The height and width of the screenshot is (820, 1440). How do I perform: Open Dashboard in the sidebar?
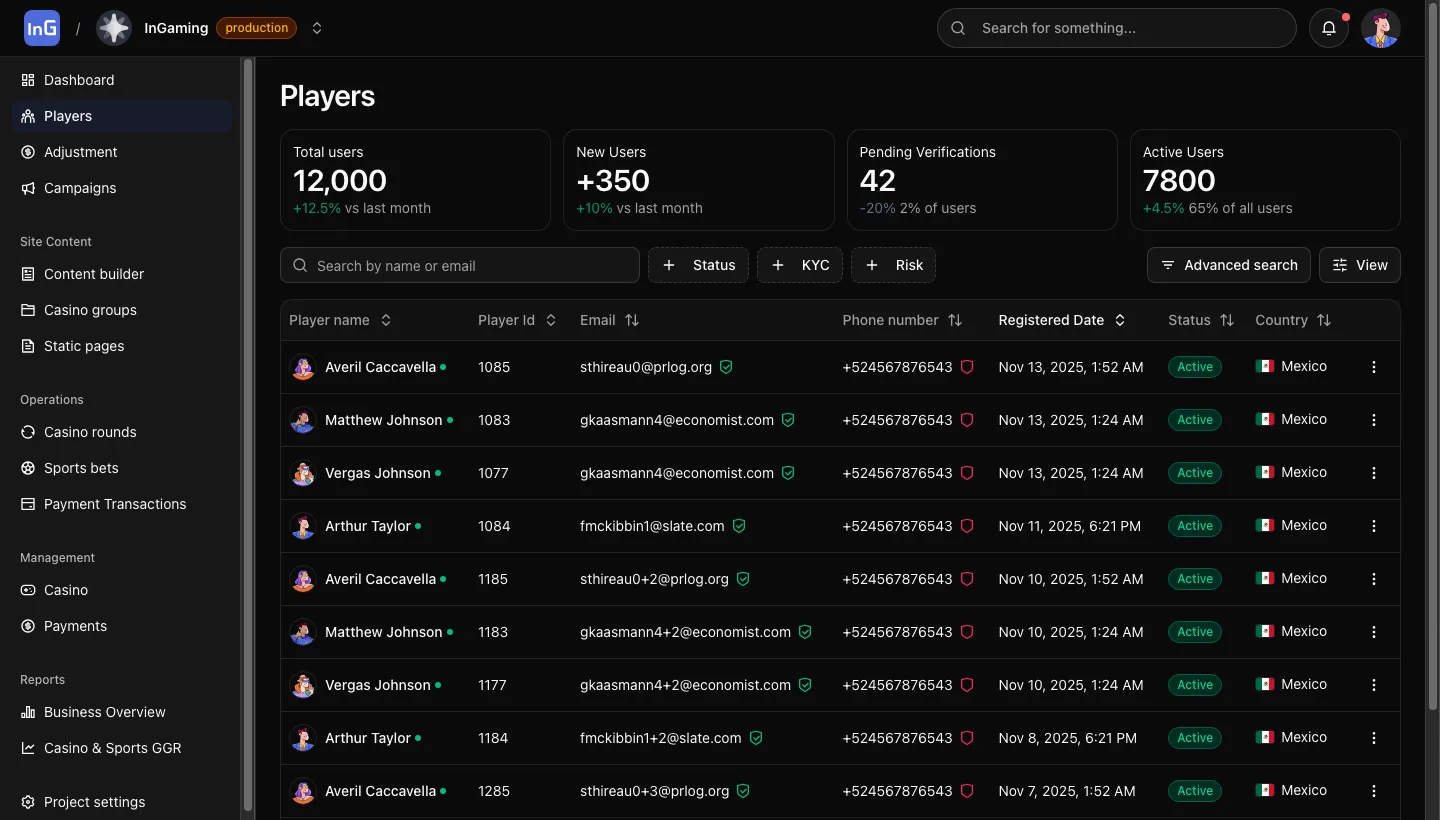coord(79,80)
